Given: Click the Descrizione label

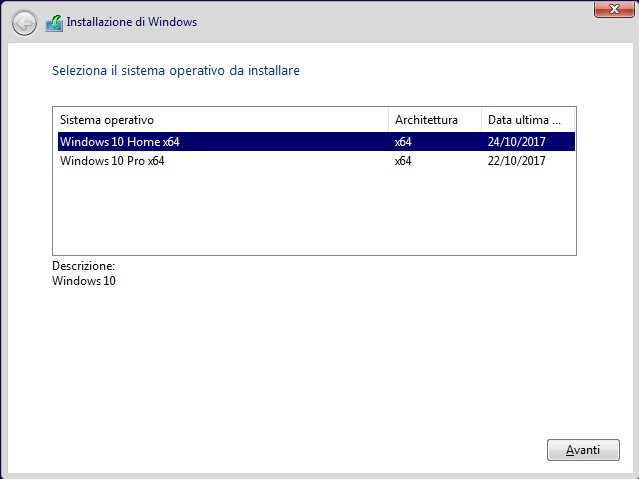Looking at the screenshot, I should (x=84, y=266).
